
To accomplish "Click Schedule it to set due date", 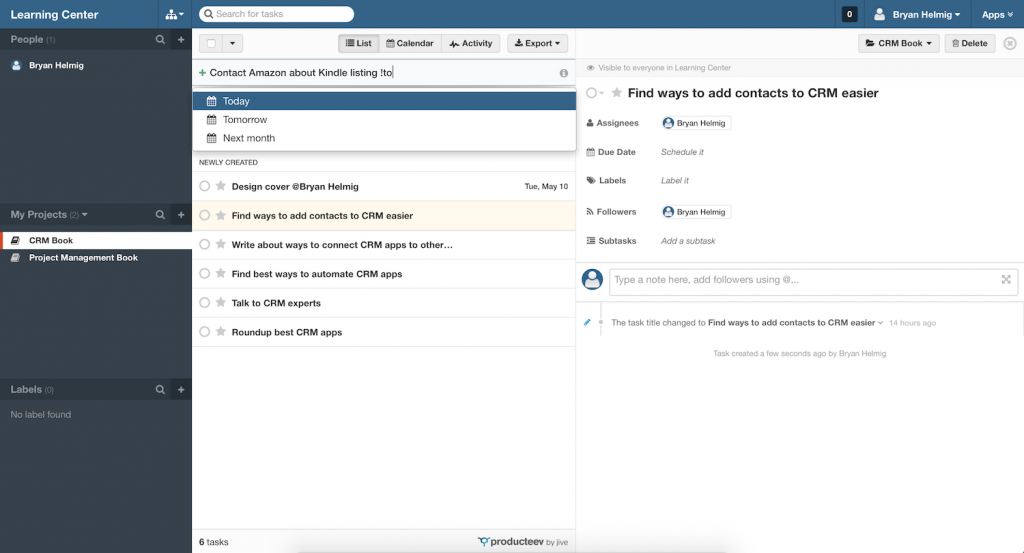I will coord(682,152).
